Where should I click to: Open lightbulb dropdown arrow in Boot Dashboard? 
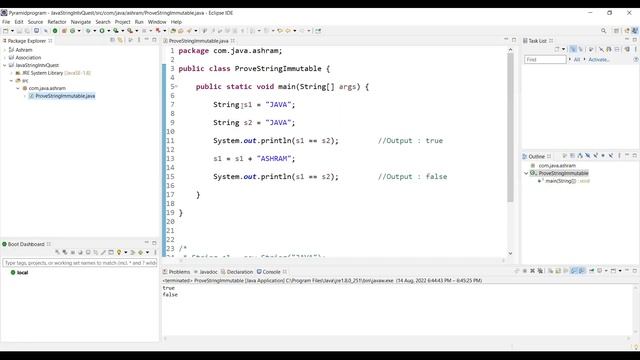pos(126,252)
